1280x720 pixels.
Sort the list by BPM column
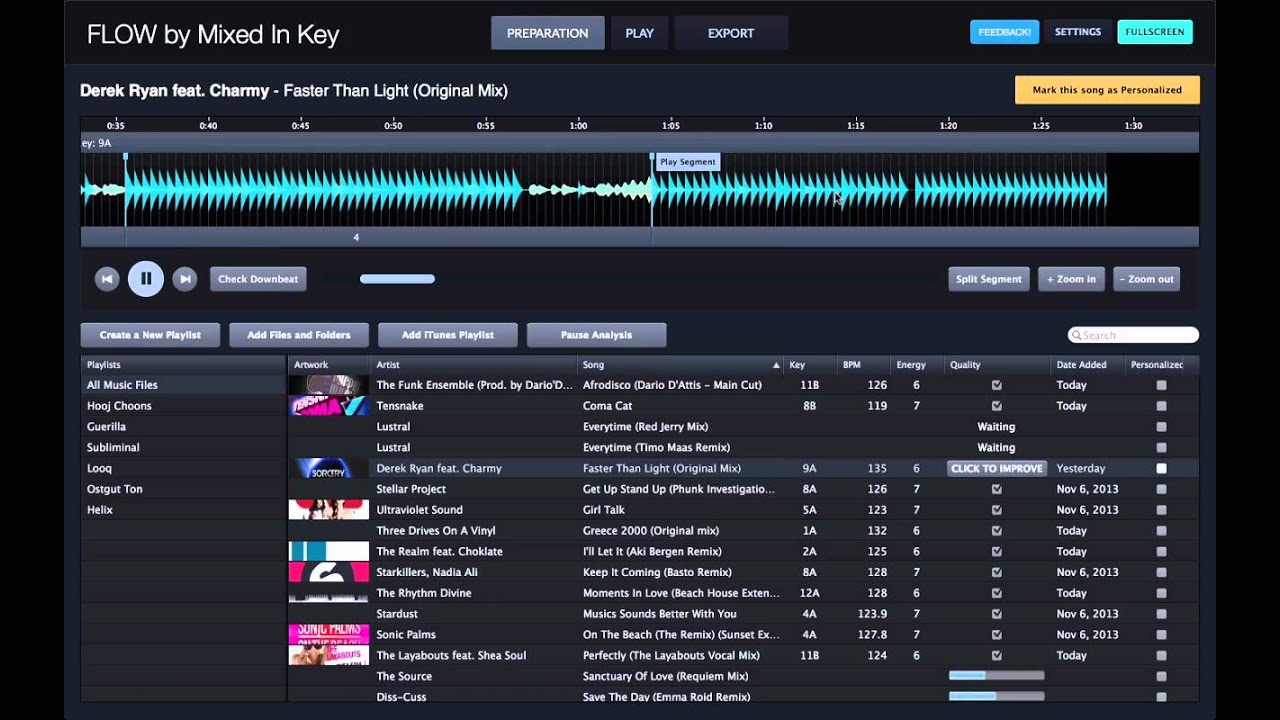[864, 365]
